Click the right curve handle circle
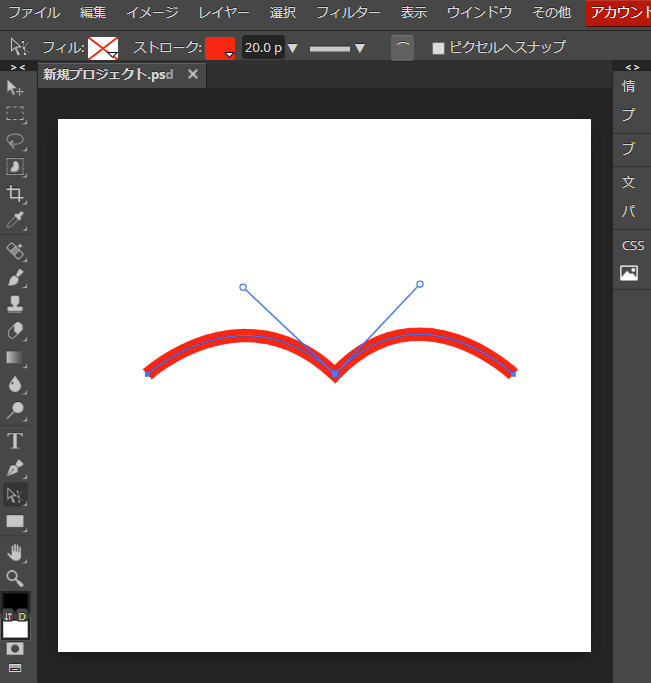This screenshot has width=651, height=683. click(420, 284)
